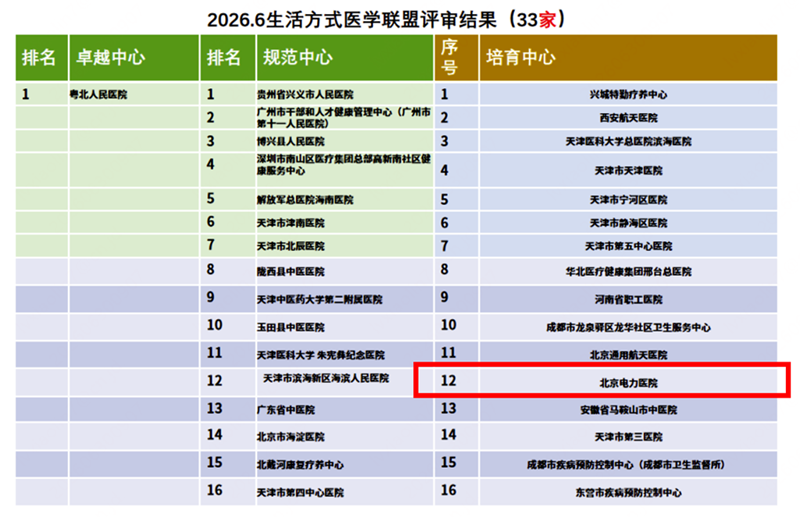Select the 天津市宁河区医院 cell

(x=628, y=200)
